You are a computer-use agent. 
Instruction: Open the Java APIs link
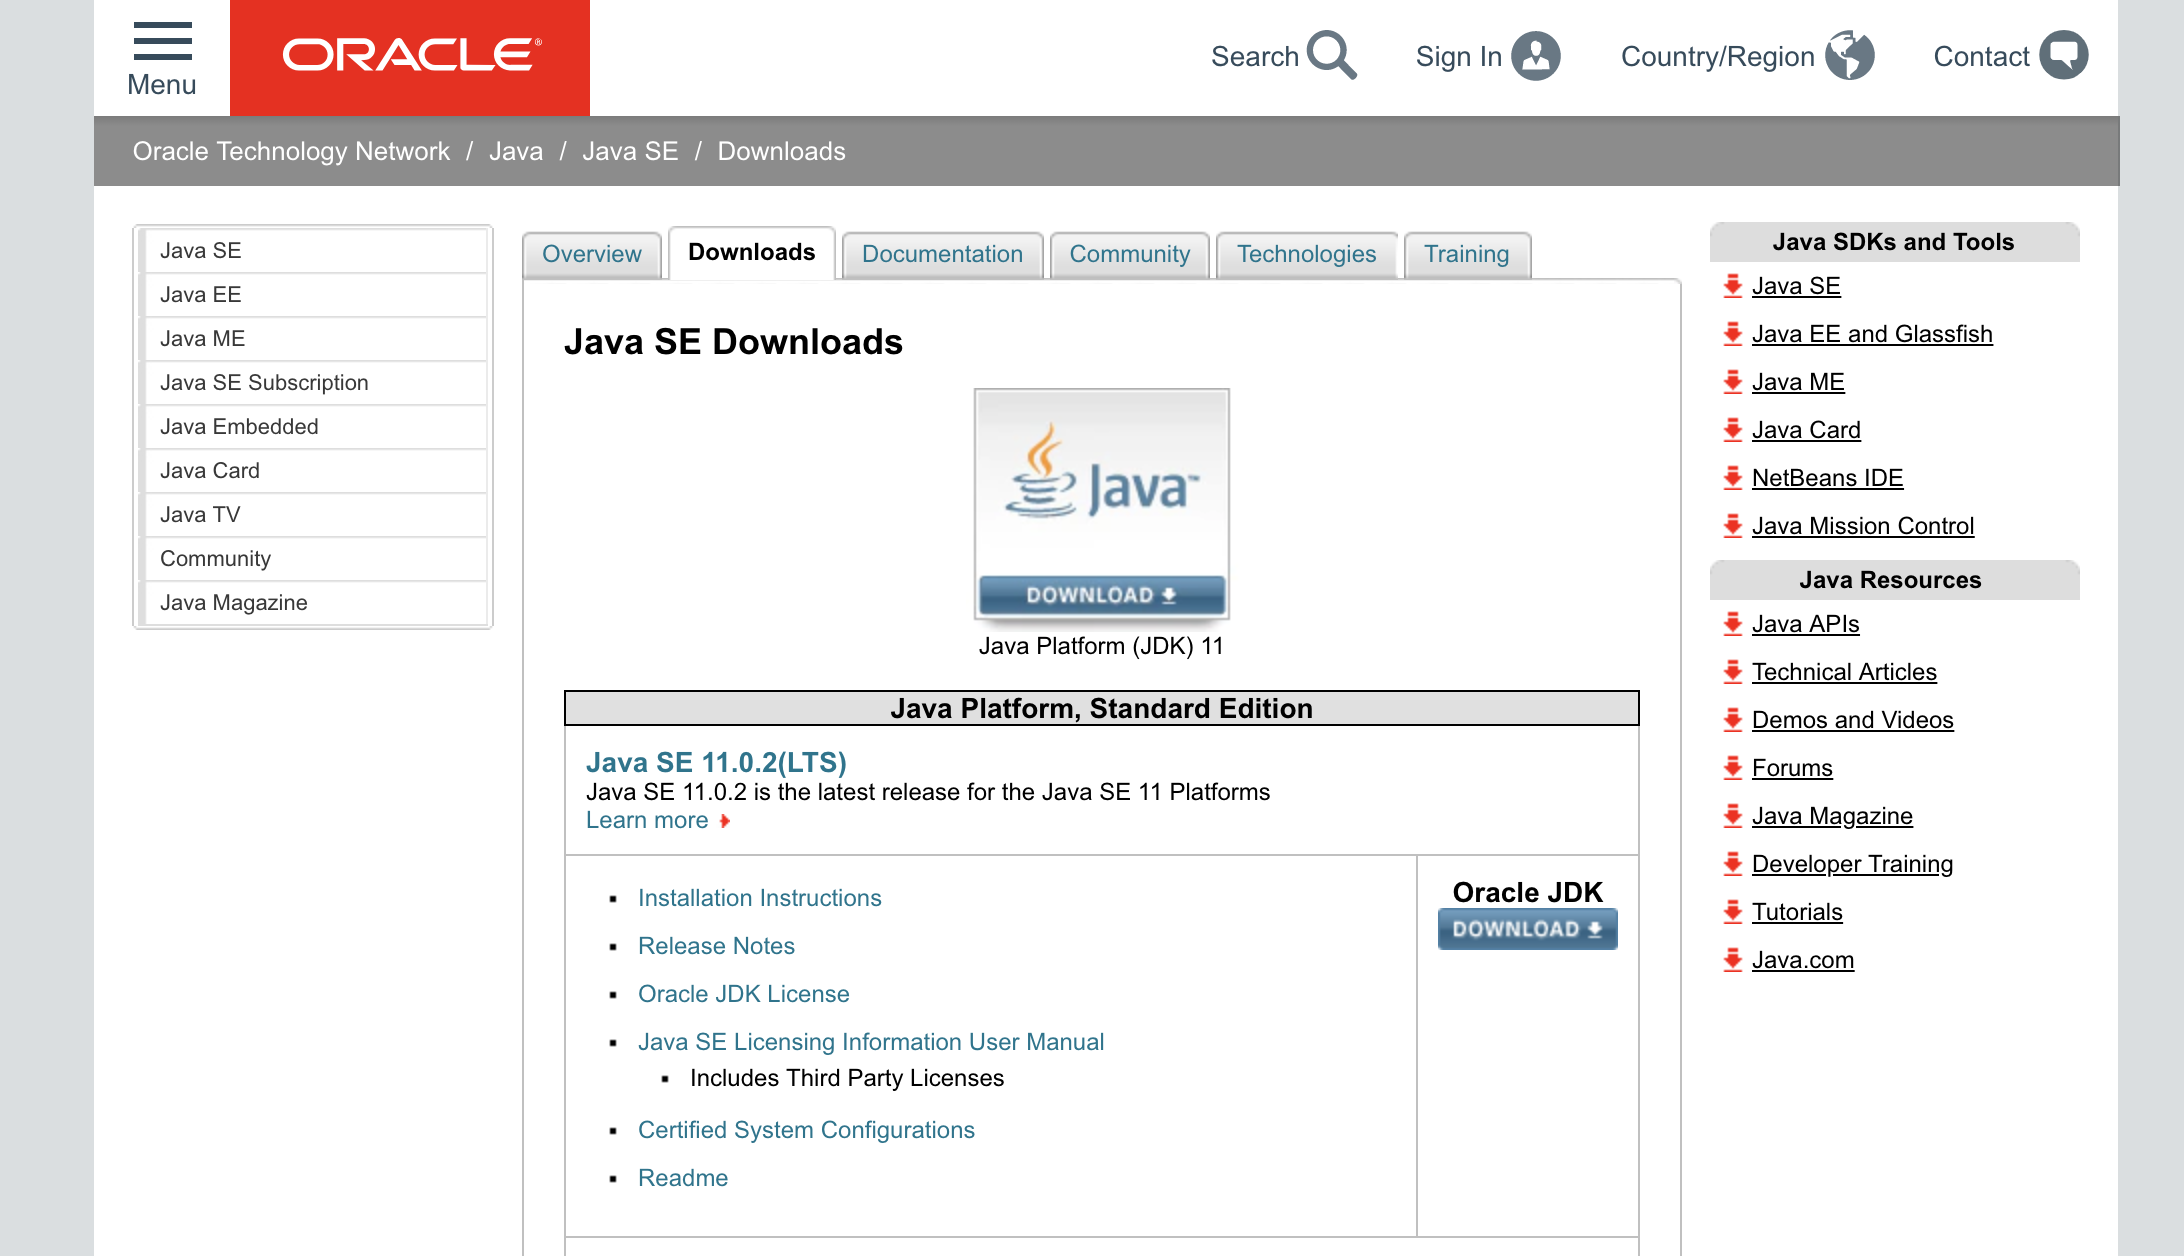point(1805,625)
